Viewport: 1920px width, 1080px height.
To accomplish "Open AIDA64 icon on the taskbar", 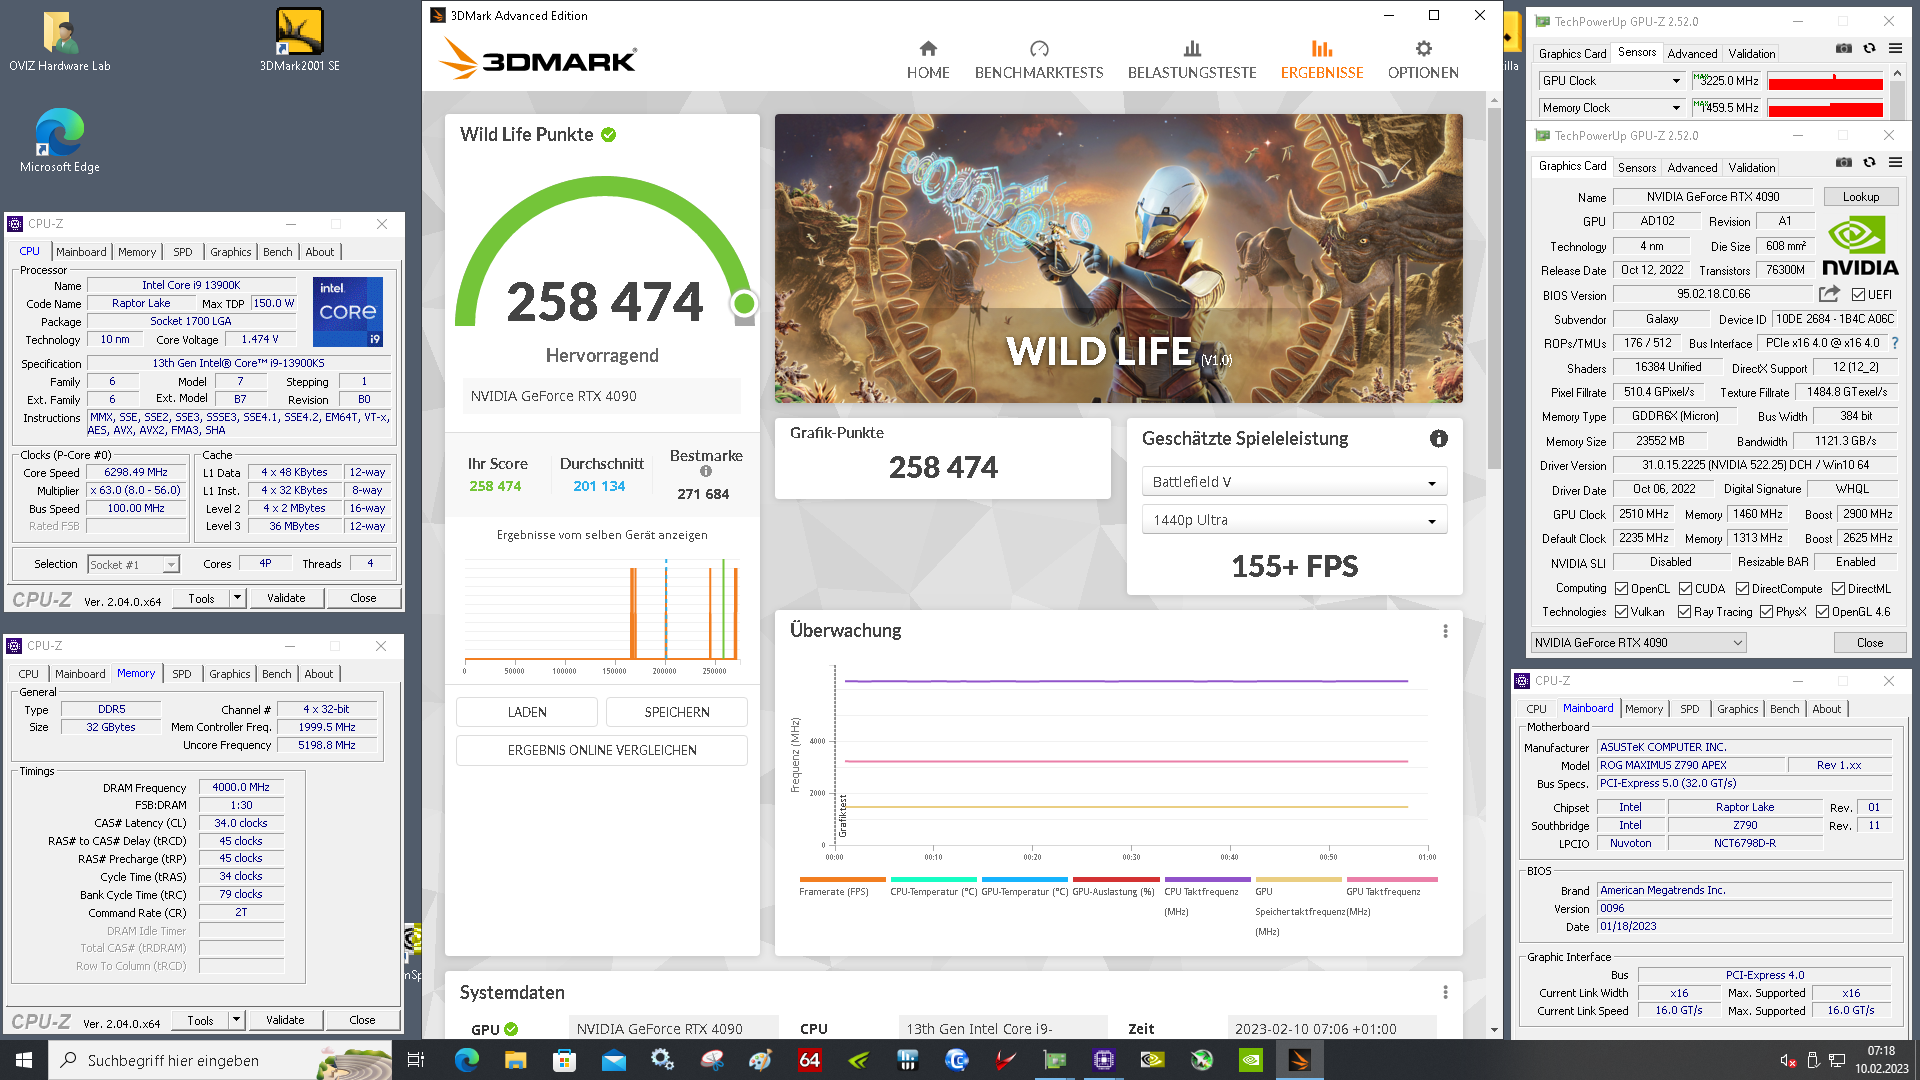I will [x=809, y=1060].
